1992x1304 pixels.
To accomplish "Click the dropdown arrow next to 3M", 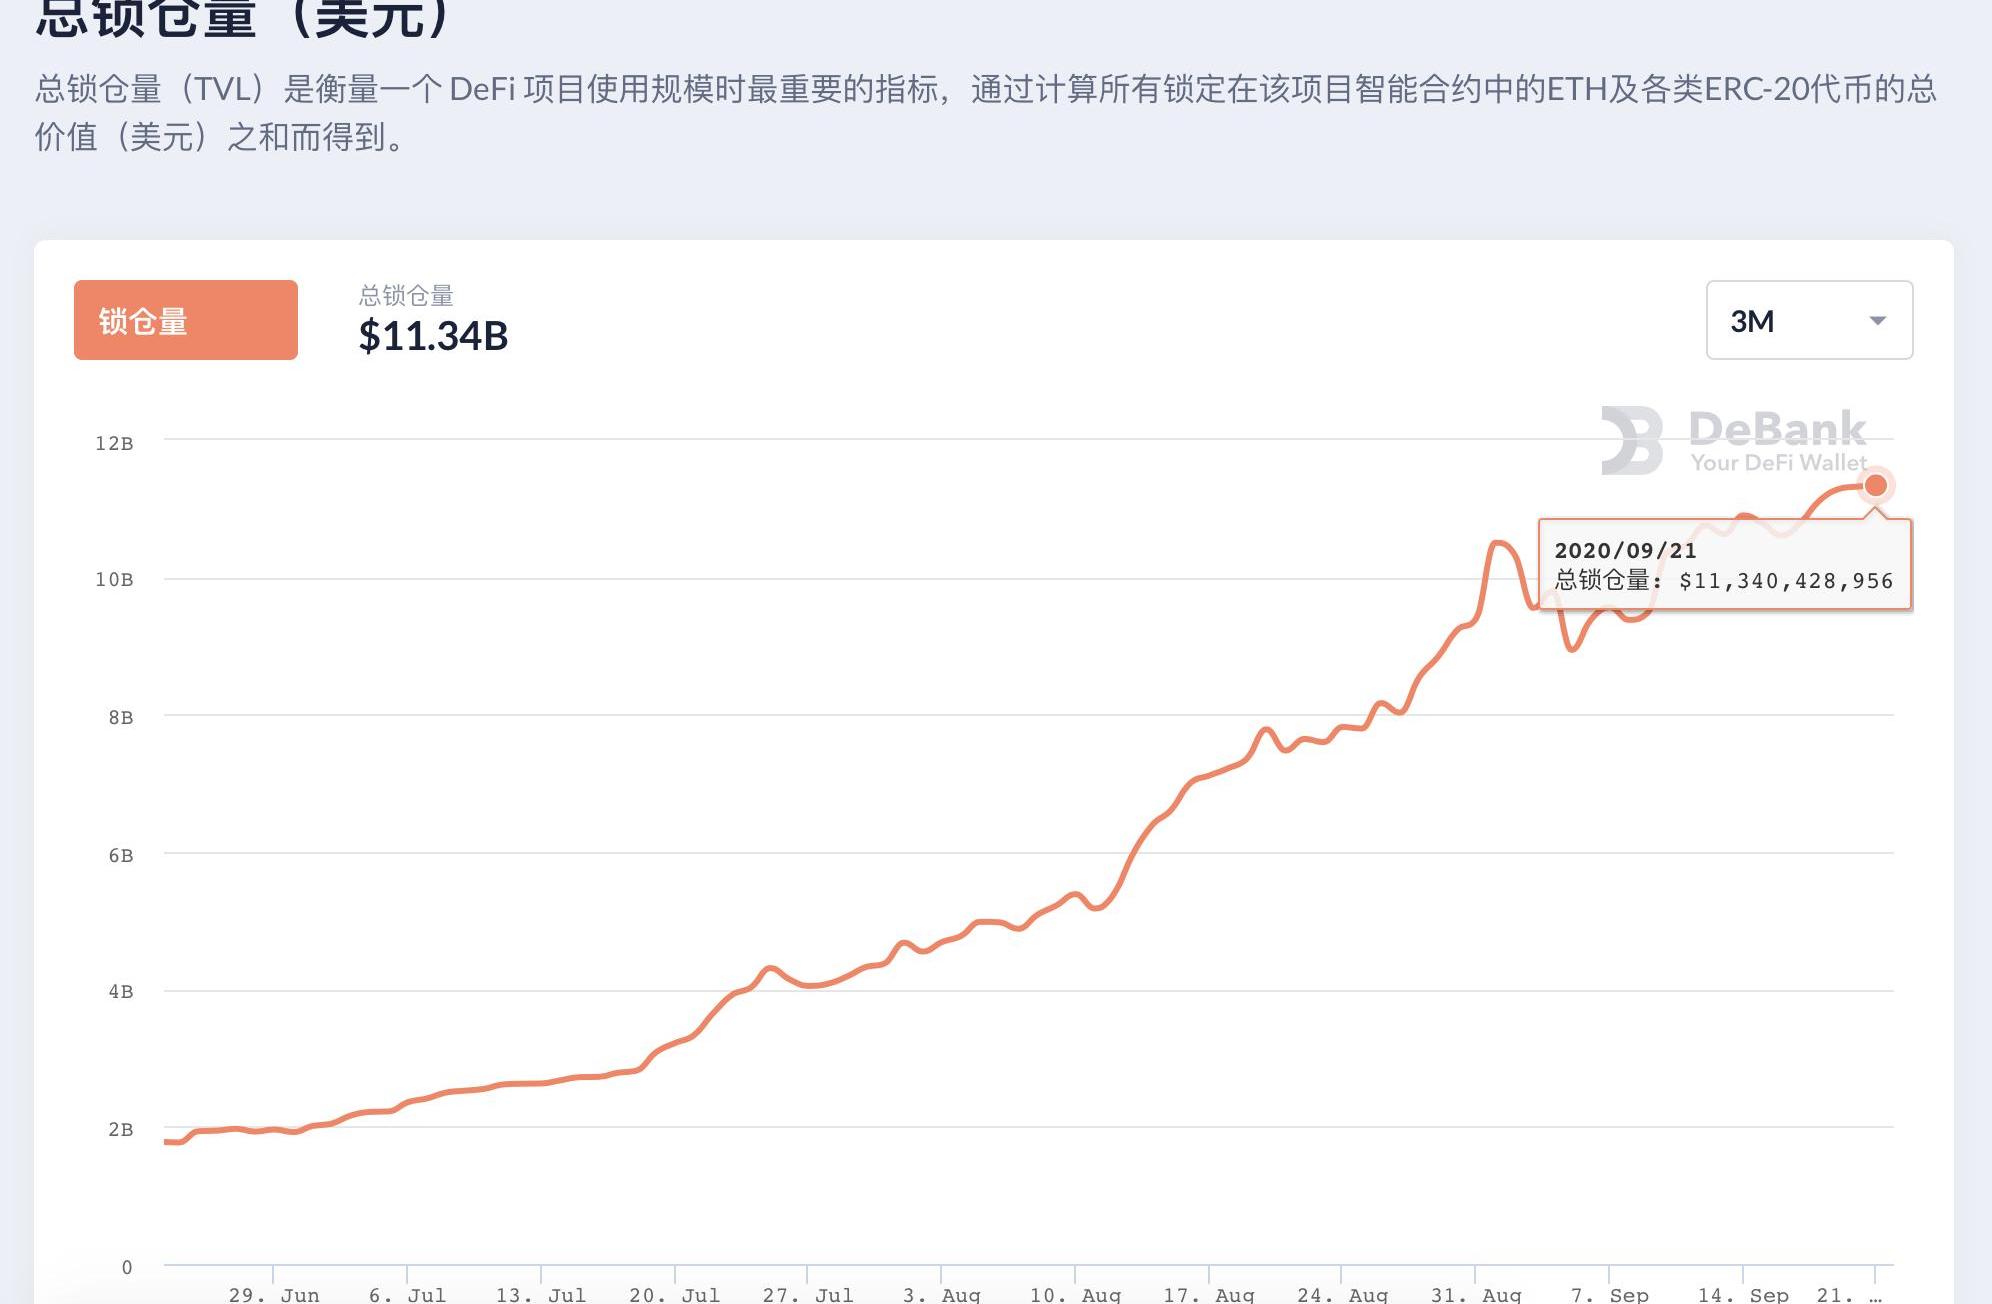I will coord(1877,321).
